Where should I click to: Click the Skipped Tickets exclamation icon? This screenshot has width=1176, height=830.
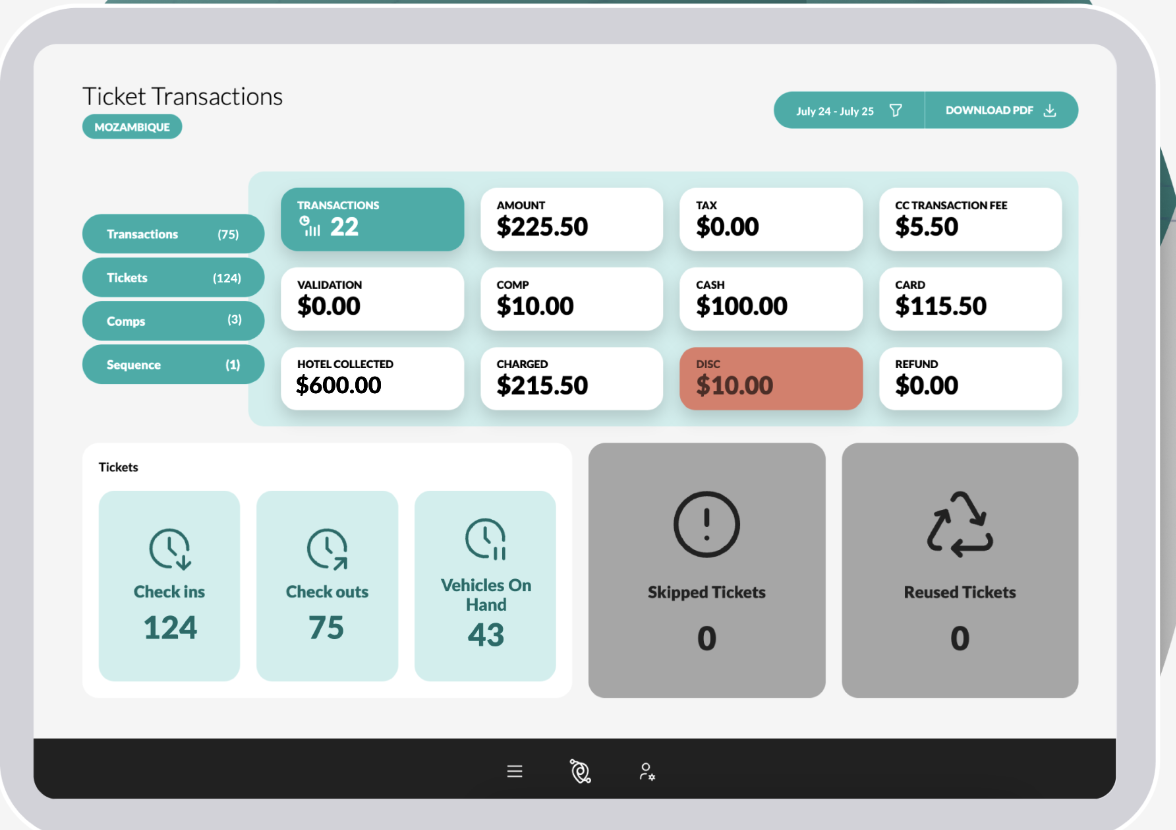[x=706, y=524]
